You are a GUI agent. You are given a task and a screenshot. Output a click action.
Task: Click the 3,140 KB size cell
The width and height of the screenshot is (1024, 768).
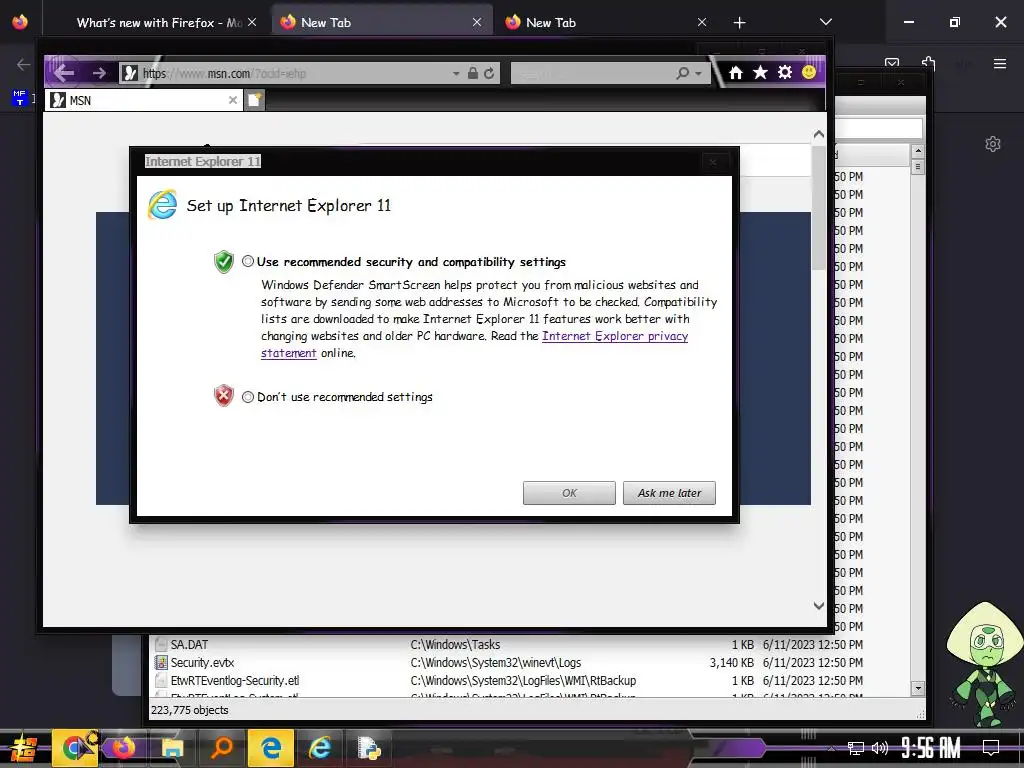point(731,663)
